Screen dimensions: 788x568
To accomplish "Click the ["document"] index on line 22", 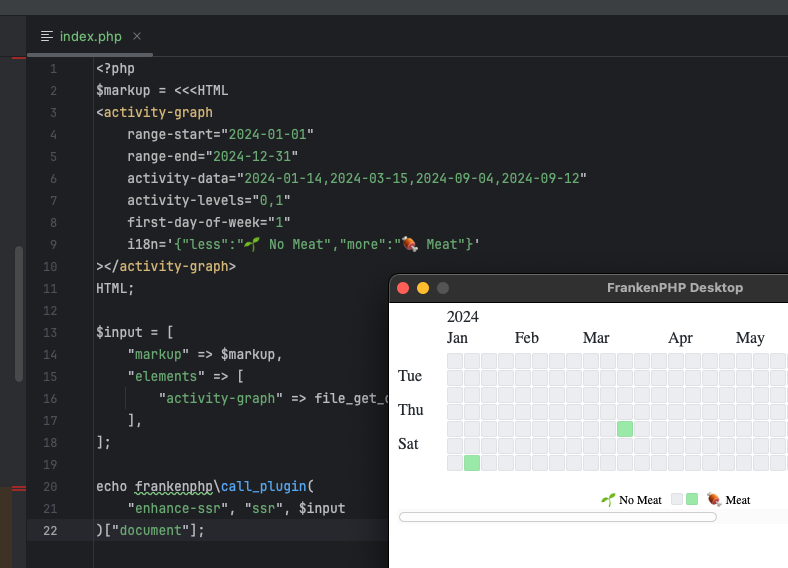I will [x=150, y=530].
